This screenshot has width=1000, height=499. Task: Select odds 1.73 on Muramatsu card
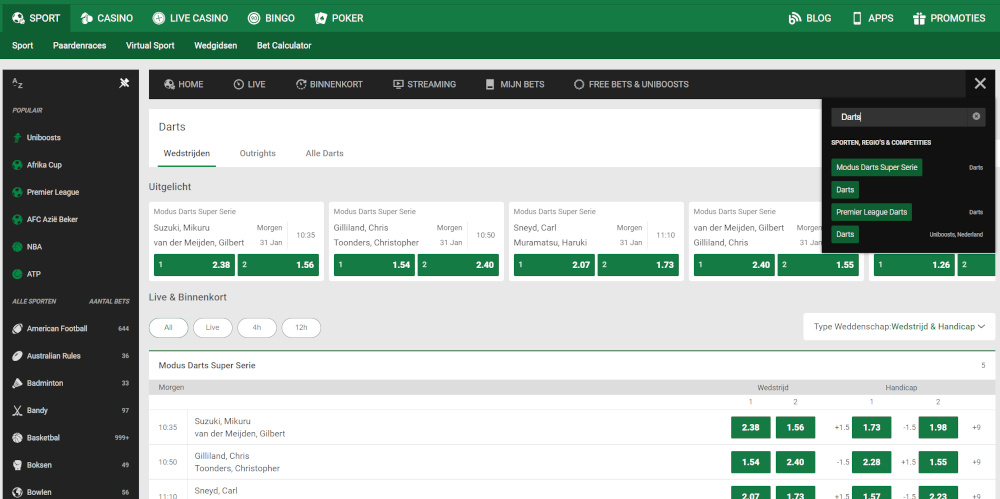click(x=638, y=265)
